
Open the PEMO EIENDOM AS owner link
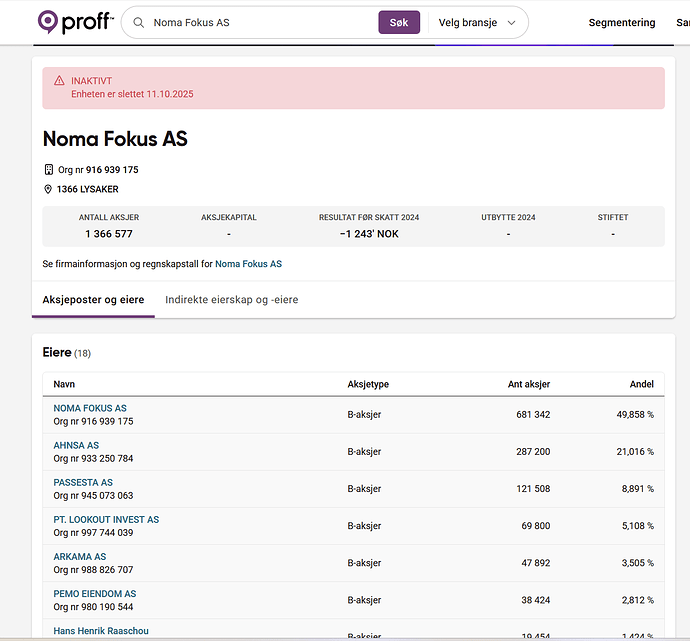95,593
